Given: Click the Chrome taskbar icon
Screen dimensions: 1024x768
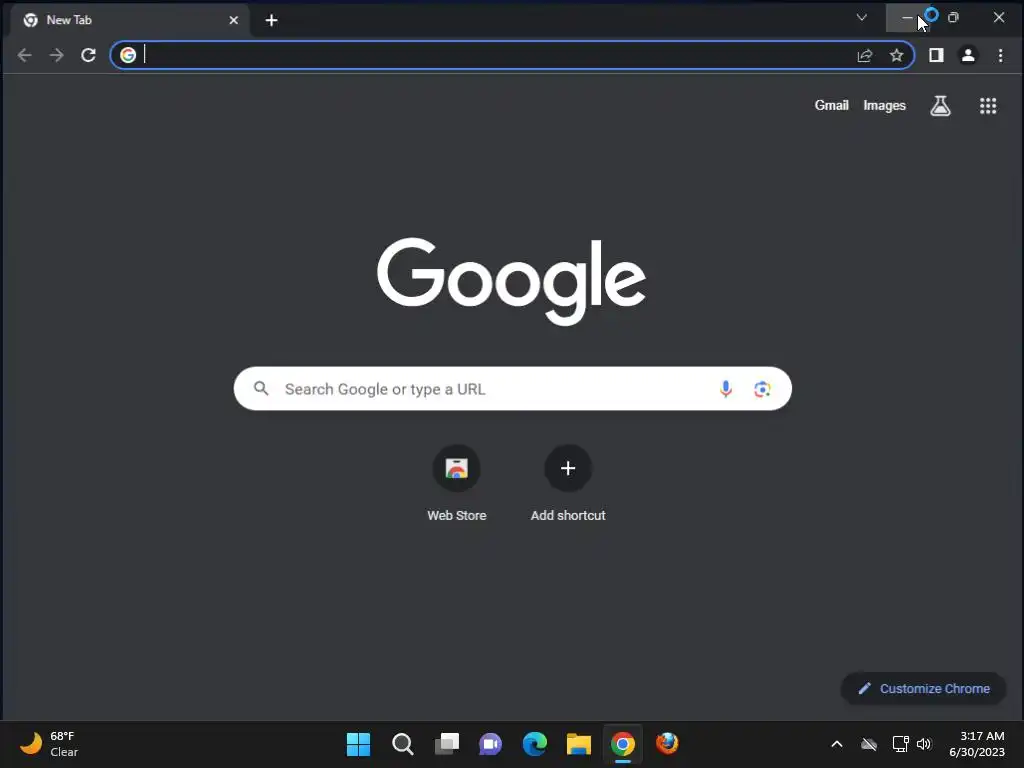Looking at the screenshot, I should [623, 744].
